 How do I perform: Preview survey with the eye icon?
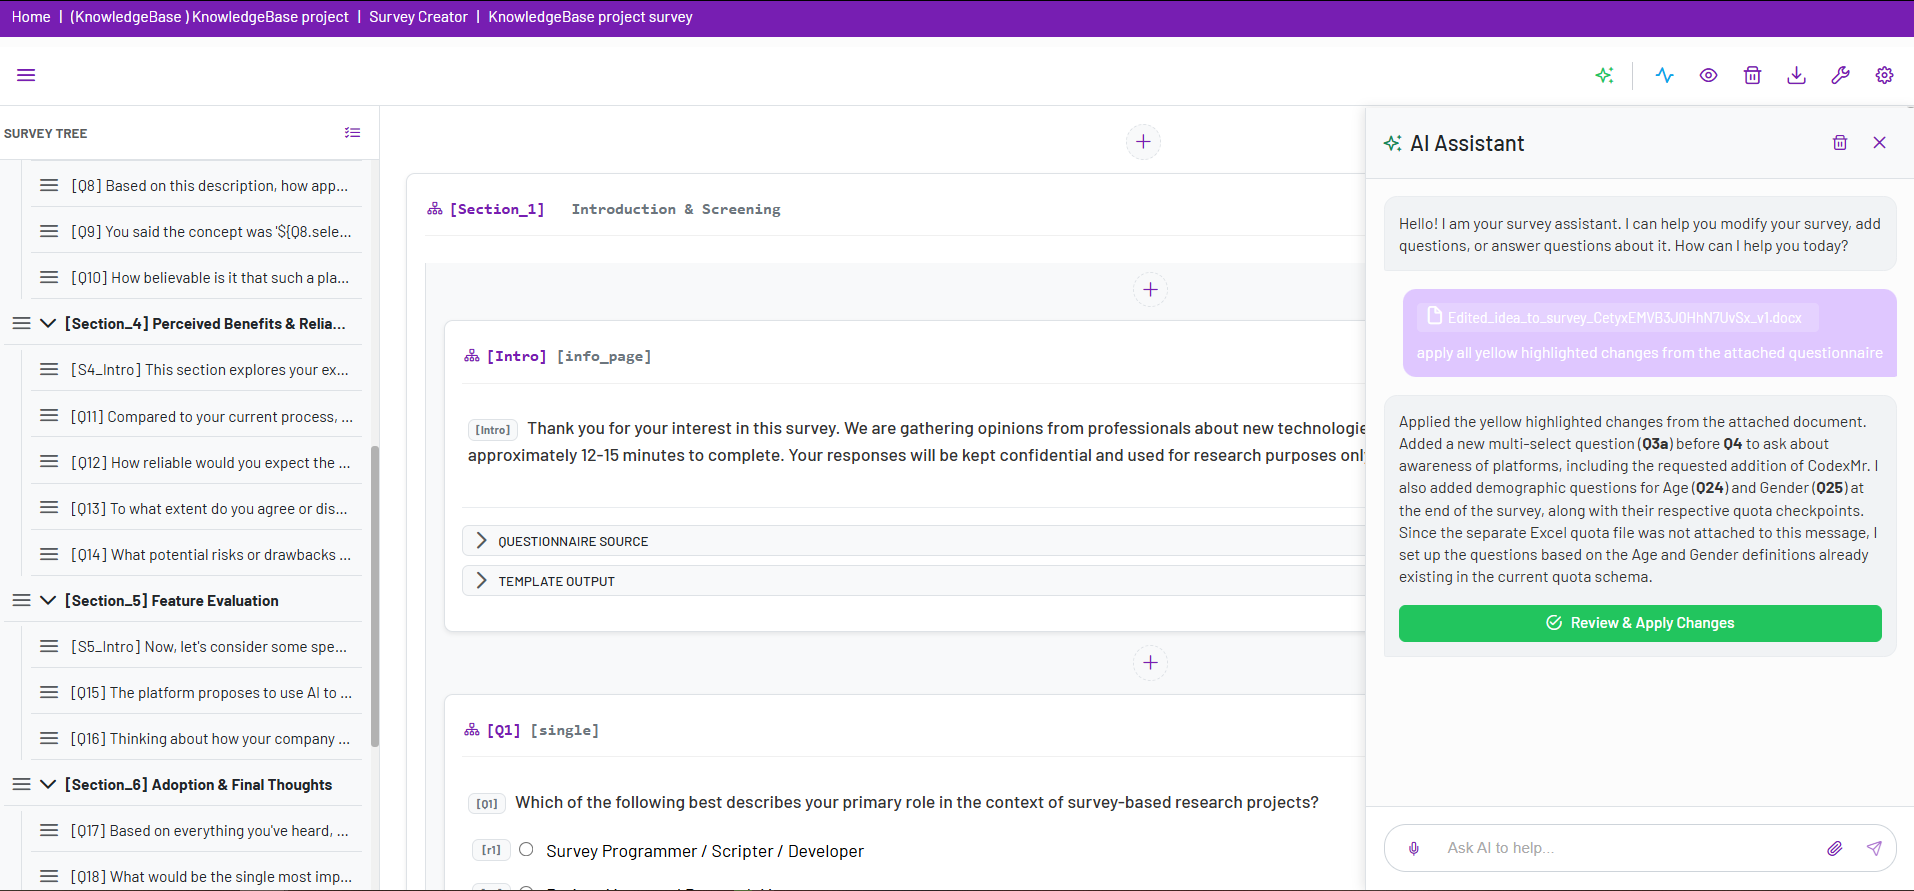tap(1708, 75)
